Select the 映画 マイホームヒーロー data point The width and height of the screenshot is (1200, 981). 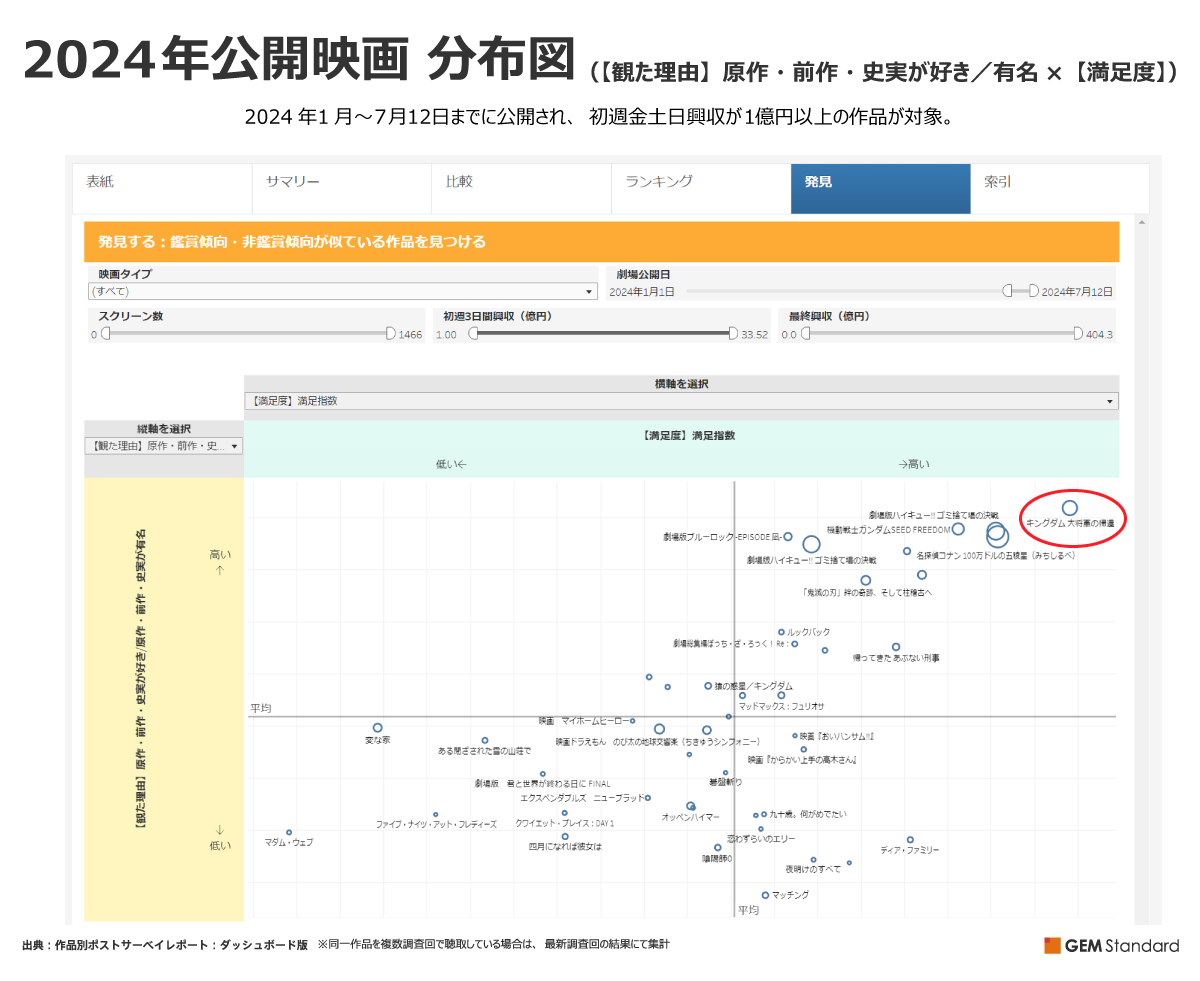pos(632,720)
